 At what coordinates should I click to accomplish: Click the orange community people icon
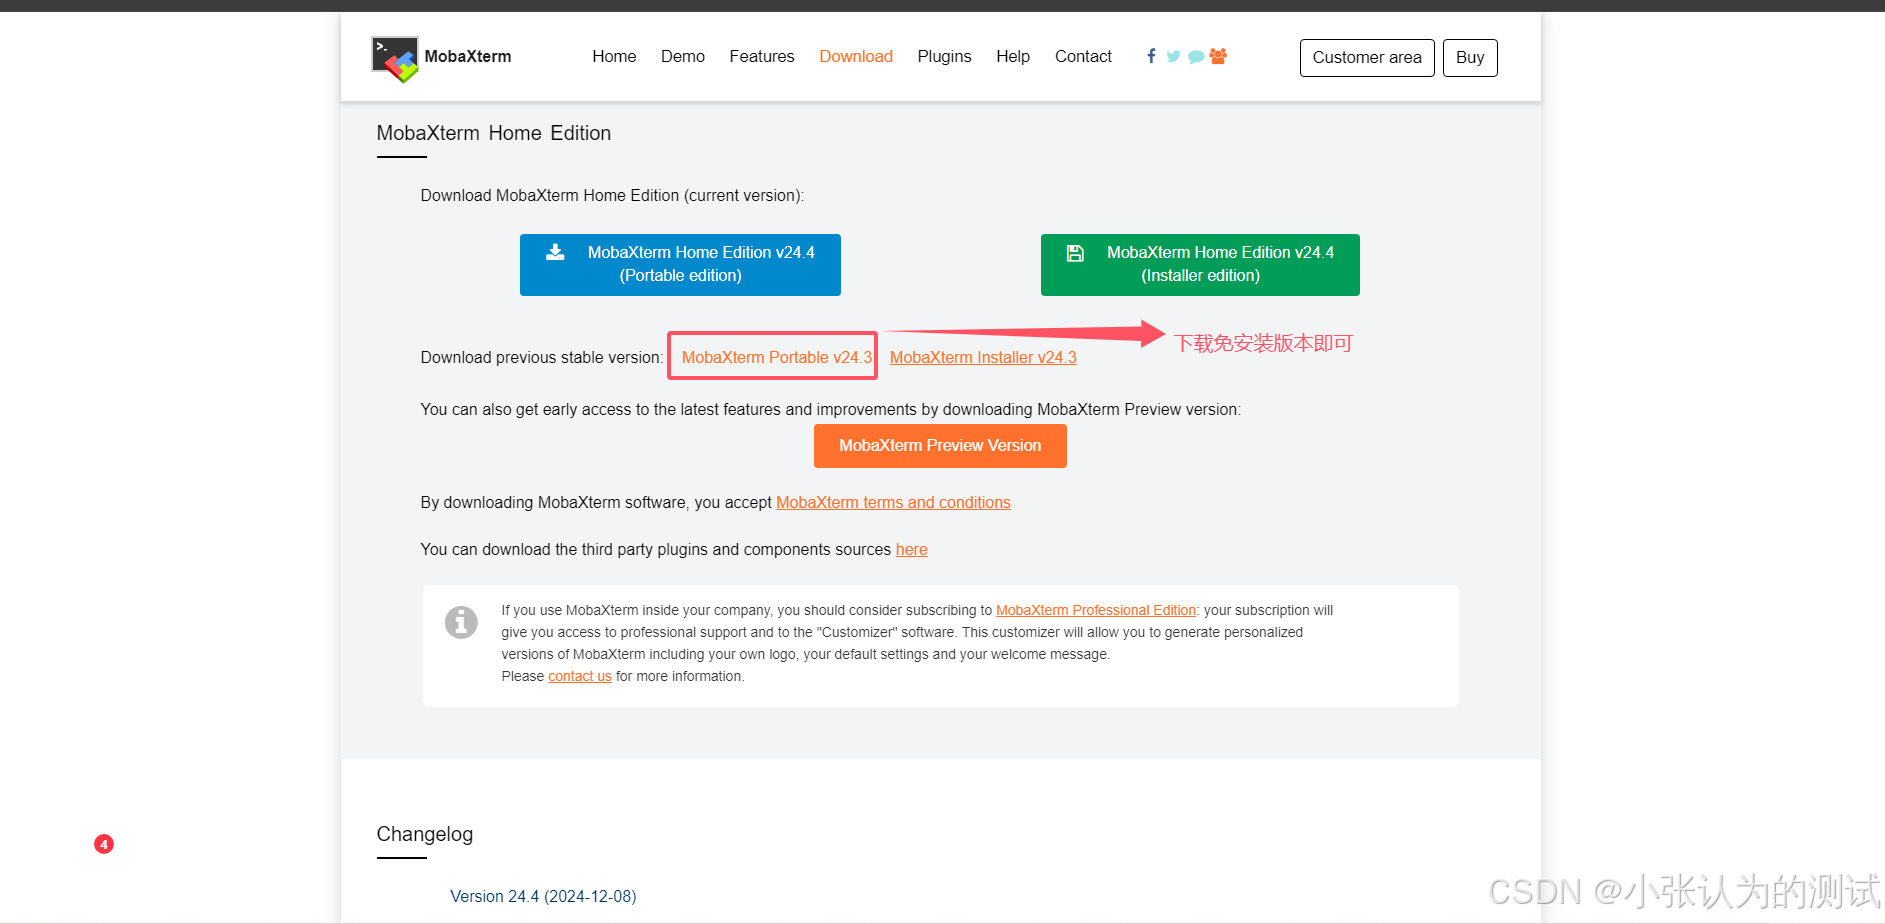pos(1218,56)
